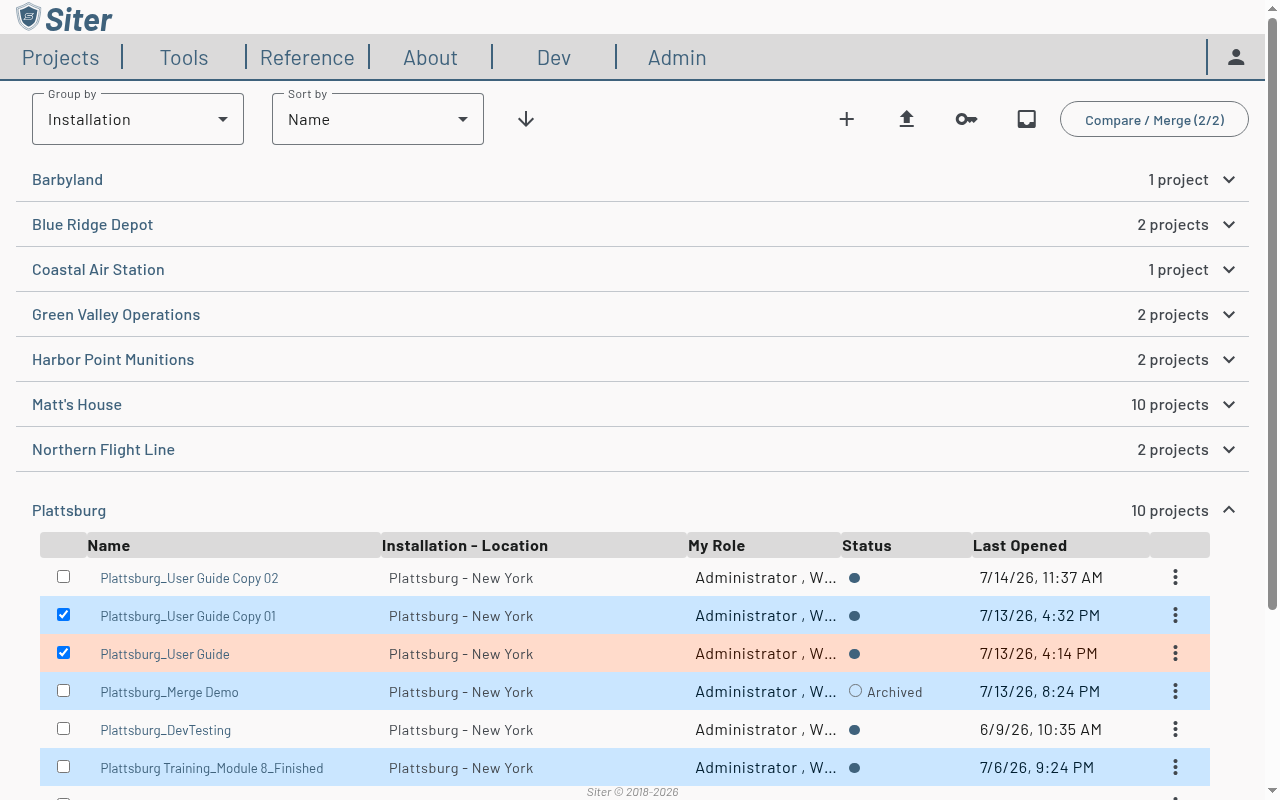Open the inbox tray icon
Viewport: 1280px width, 800px height.
coord(1026,119)
